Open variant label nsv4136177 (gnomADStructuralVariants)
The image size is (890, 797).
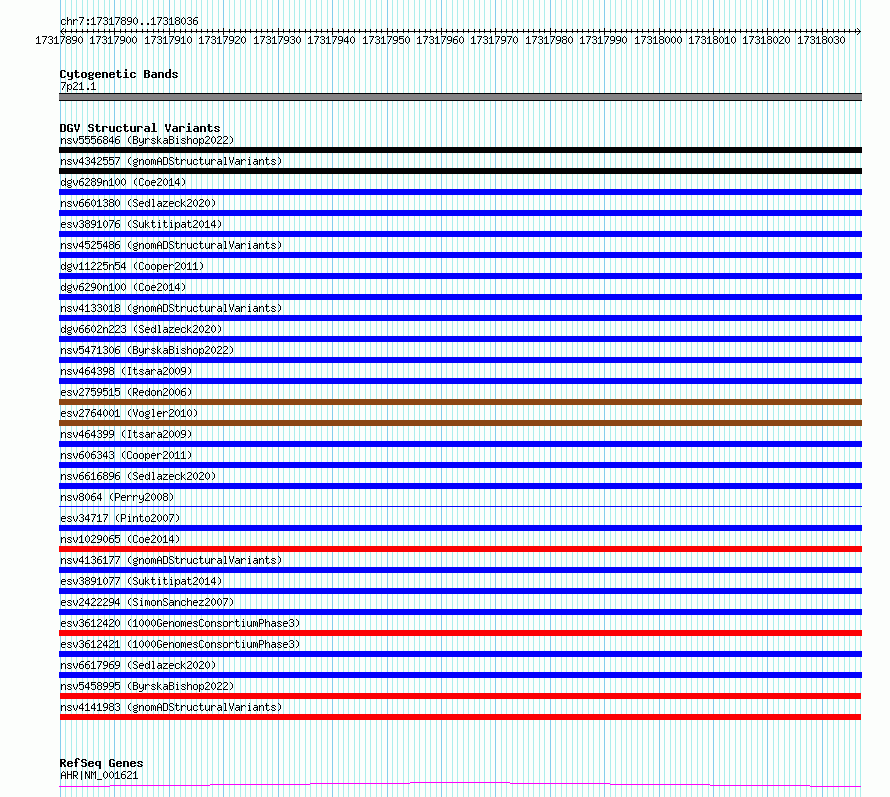171,560
